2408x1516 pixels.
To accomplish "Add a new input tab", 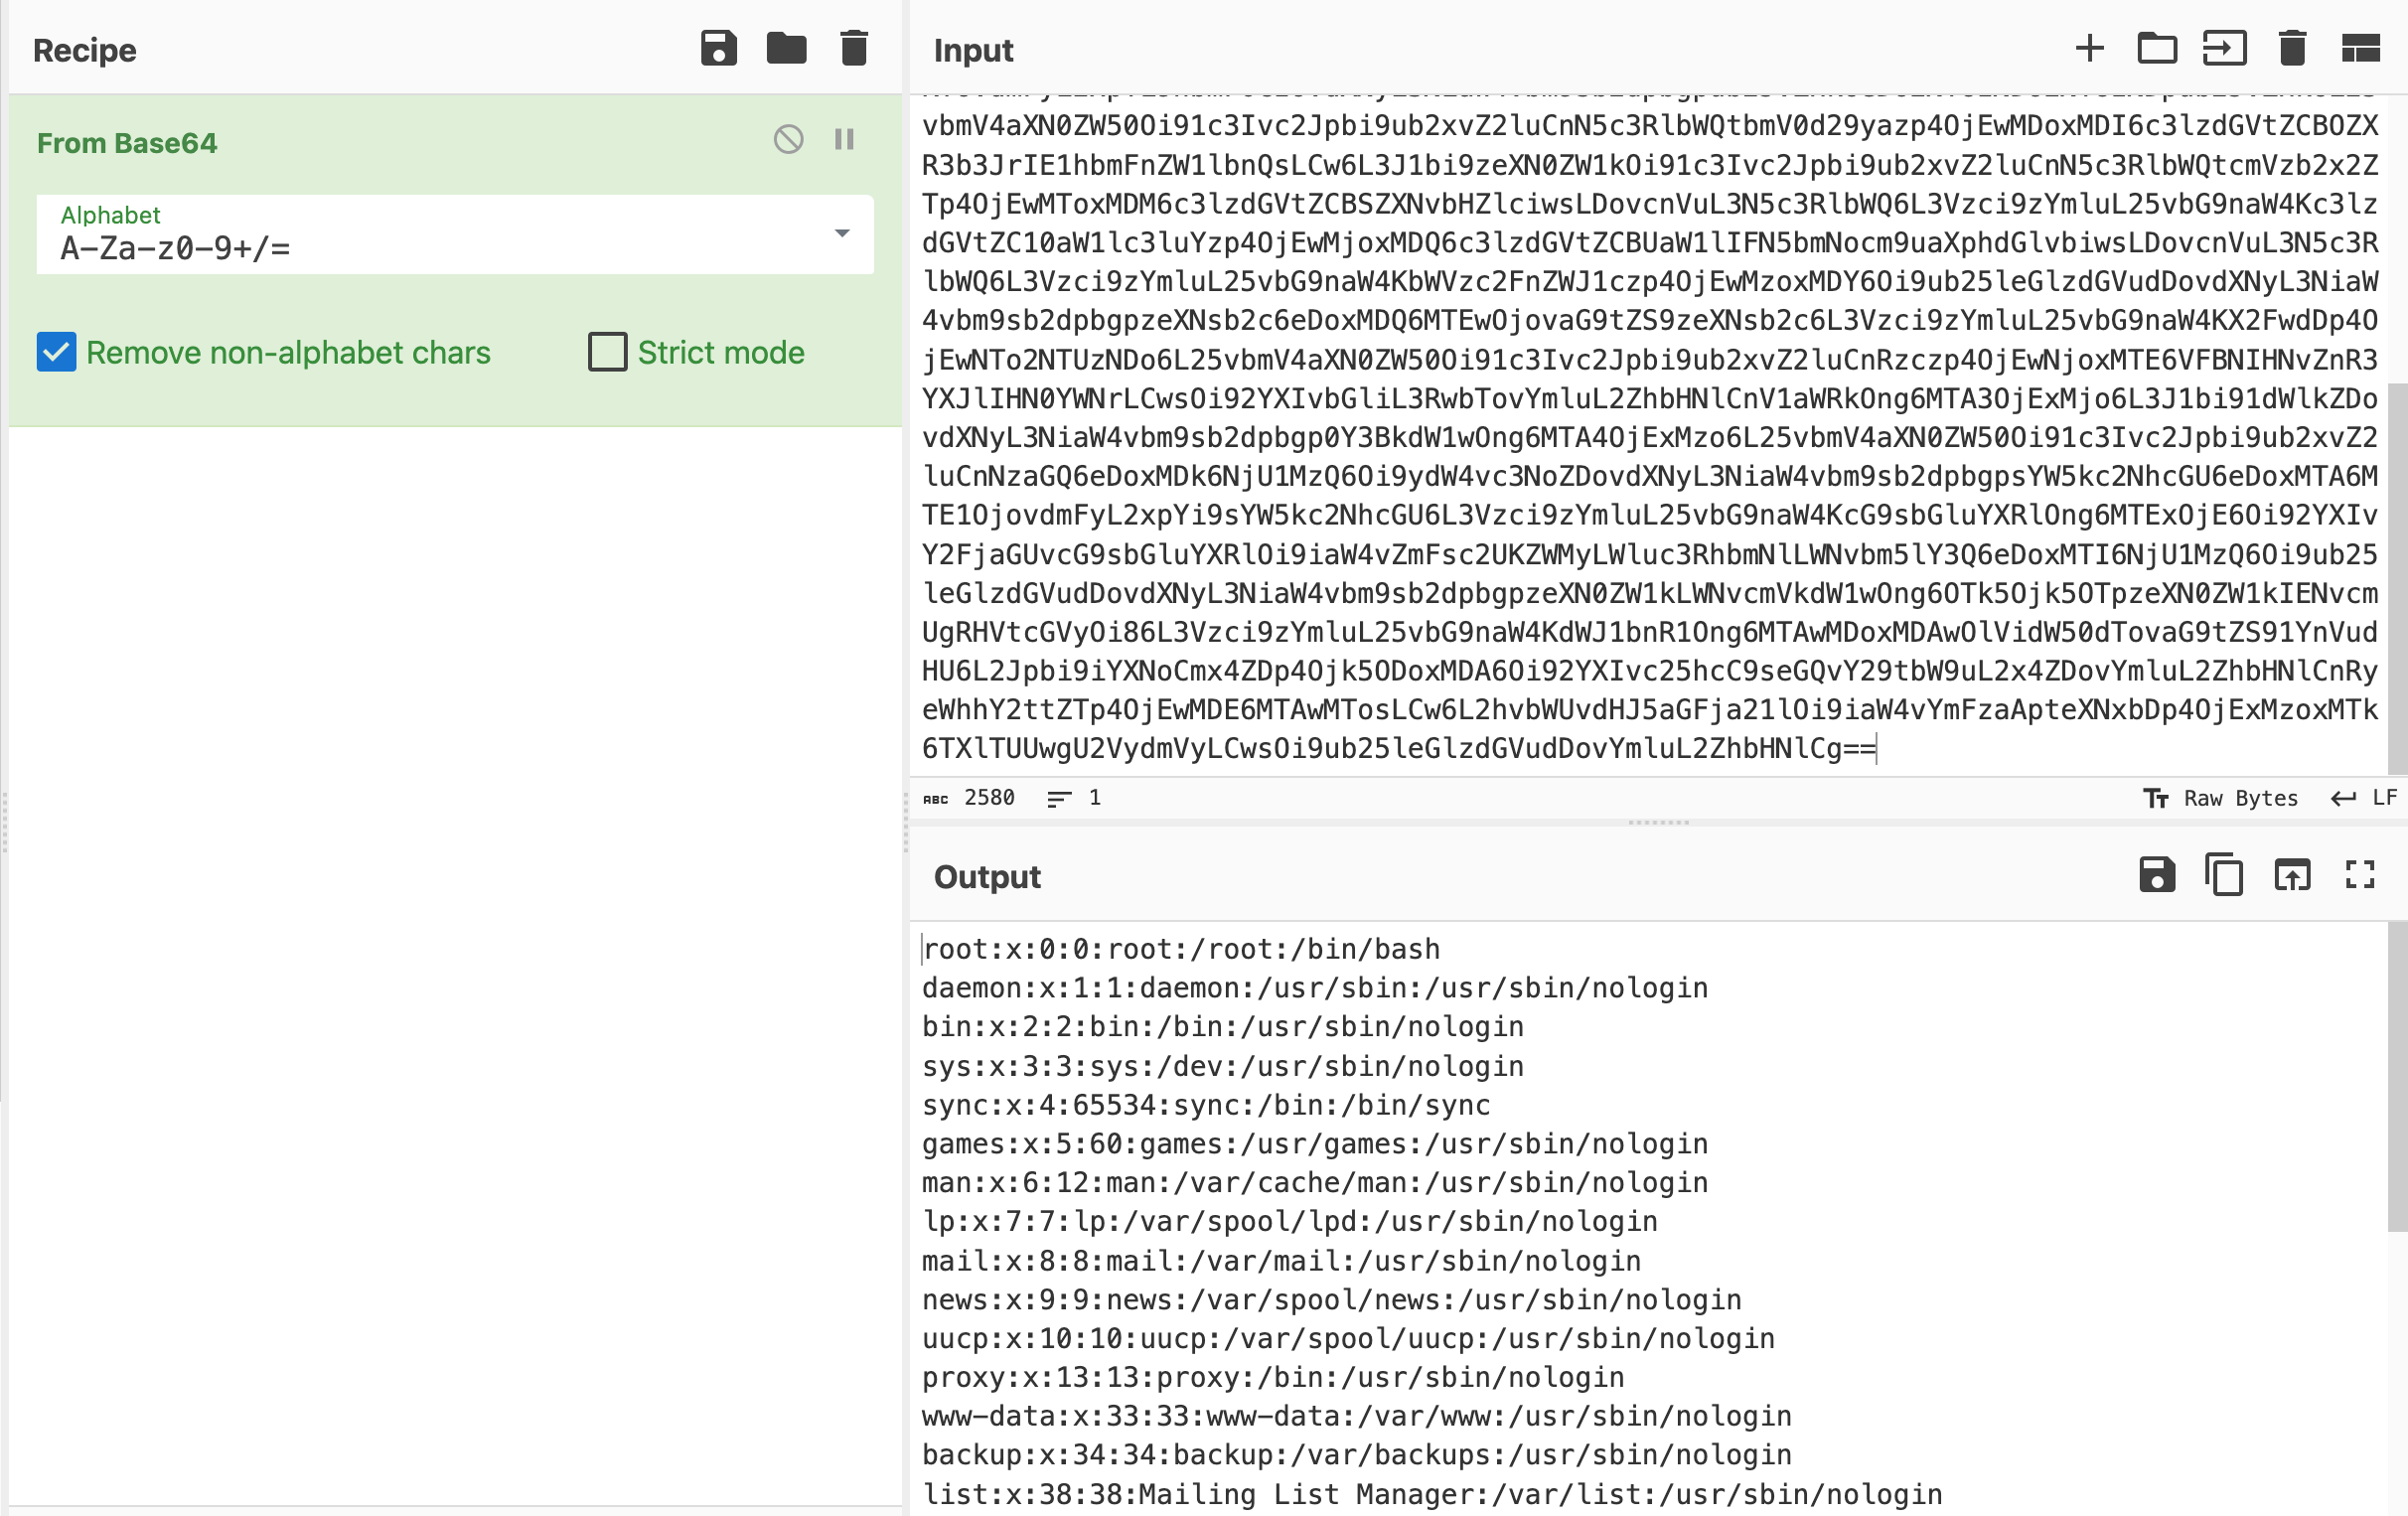I will [x=2090, y=48].
